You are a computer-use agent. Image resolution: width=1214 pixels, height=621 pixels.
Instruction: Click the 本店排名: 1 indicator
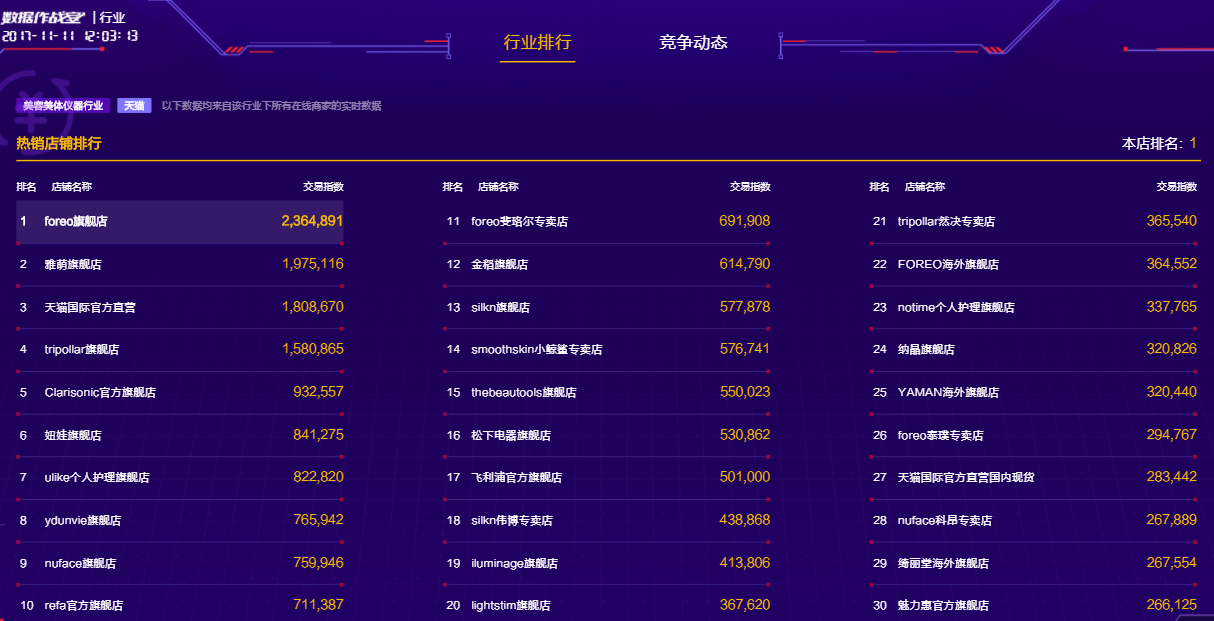[x=1159, y=144]
